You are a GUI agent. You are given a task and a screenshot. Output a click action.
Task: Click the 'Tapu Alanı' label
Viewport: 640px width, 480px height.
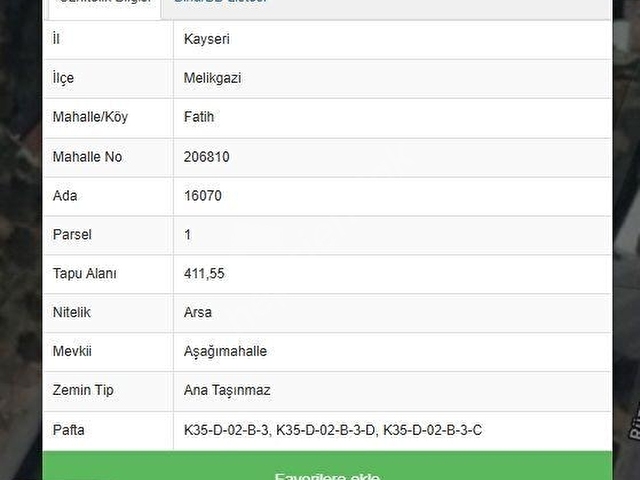pos(84,273)
